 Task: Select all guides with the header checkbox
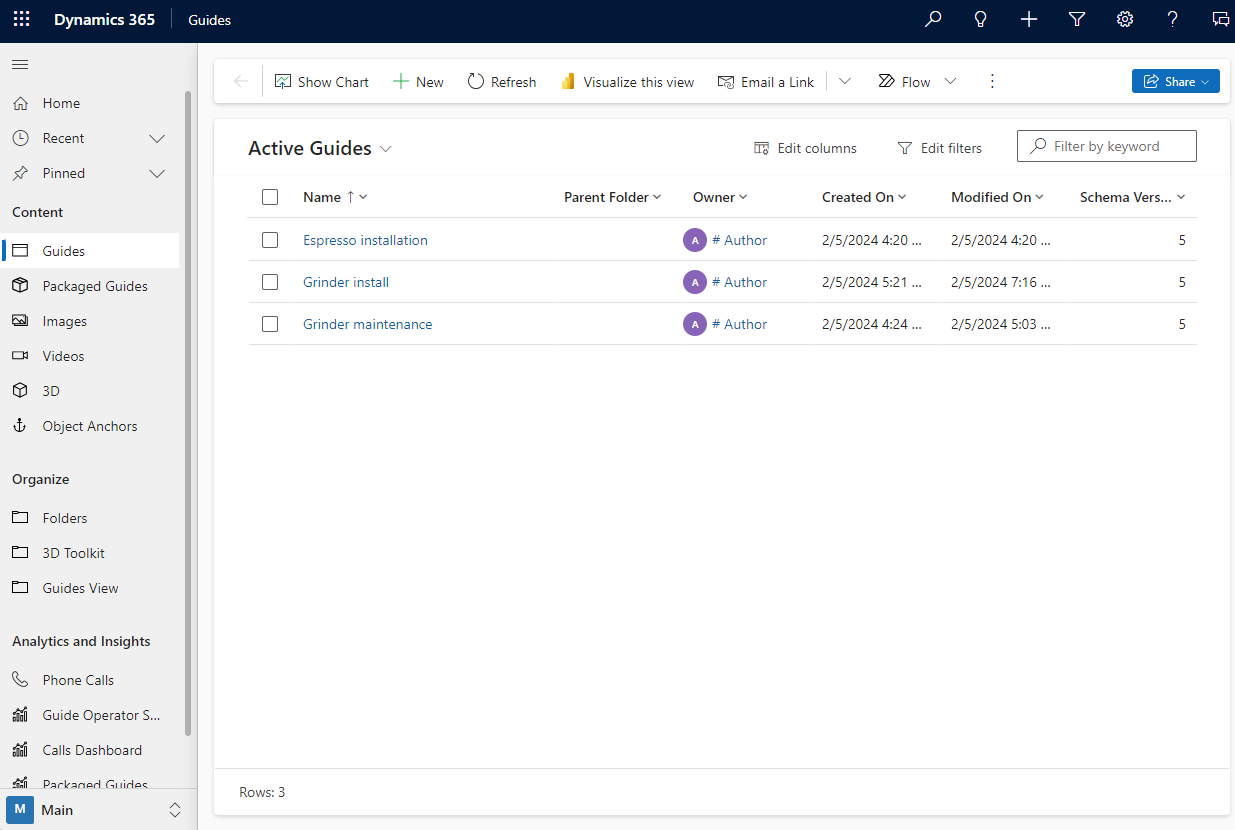tap(270, 197)
